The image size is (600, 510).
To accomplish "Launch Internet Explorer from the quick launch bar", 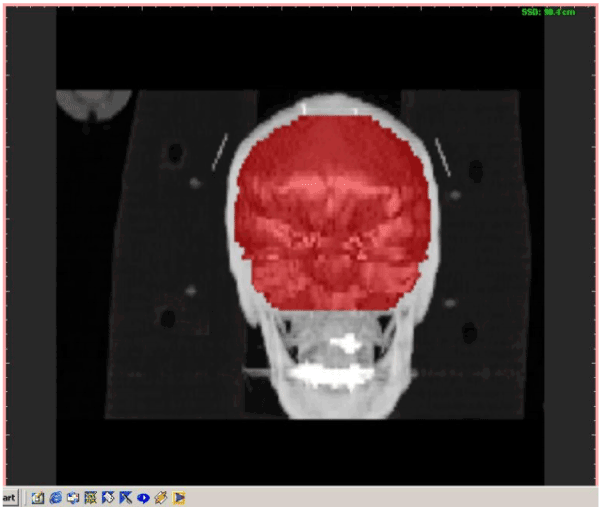I will pyautogui.click(x=56, y=497).
